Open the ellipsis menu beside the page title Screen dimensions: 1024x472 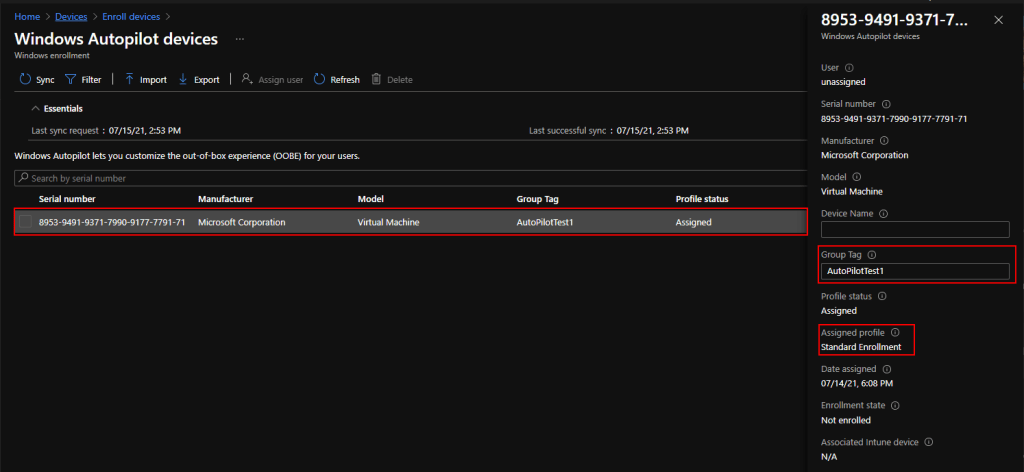239,39
